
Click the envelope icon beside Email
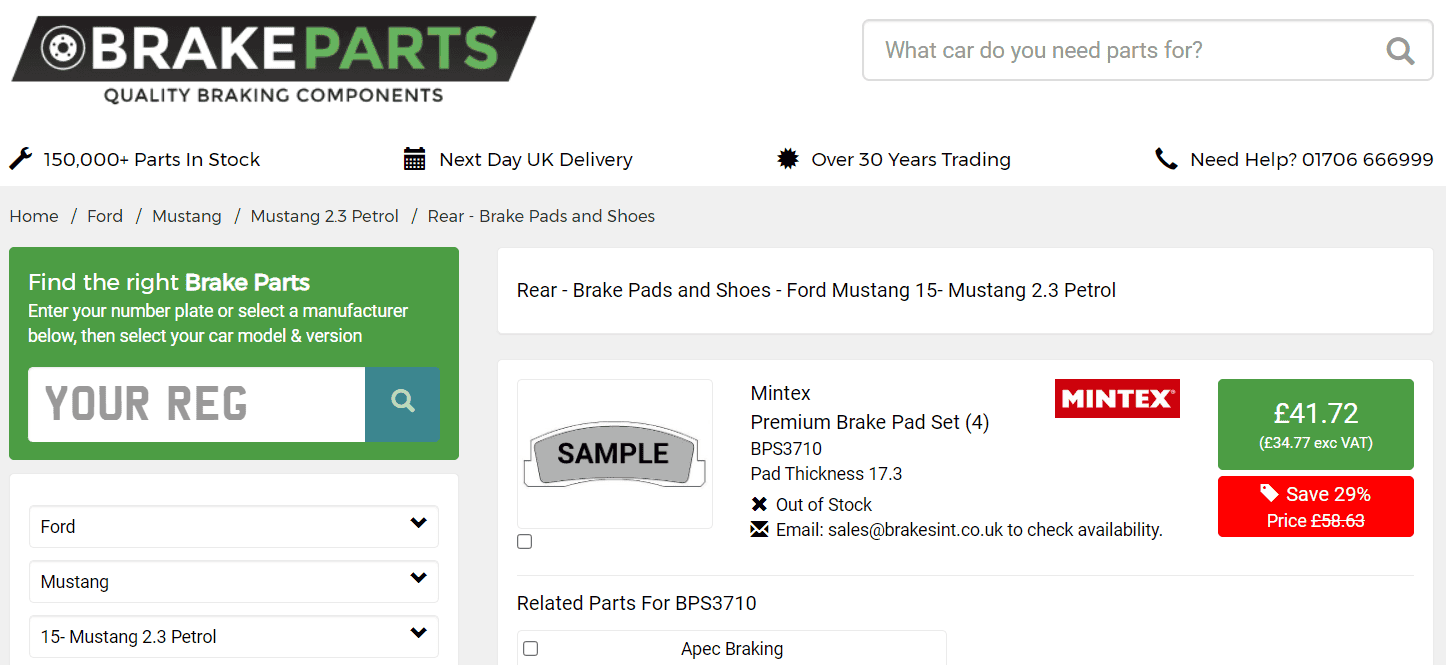[x=759, y=529]
